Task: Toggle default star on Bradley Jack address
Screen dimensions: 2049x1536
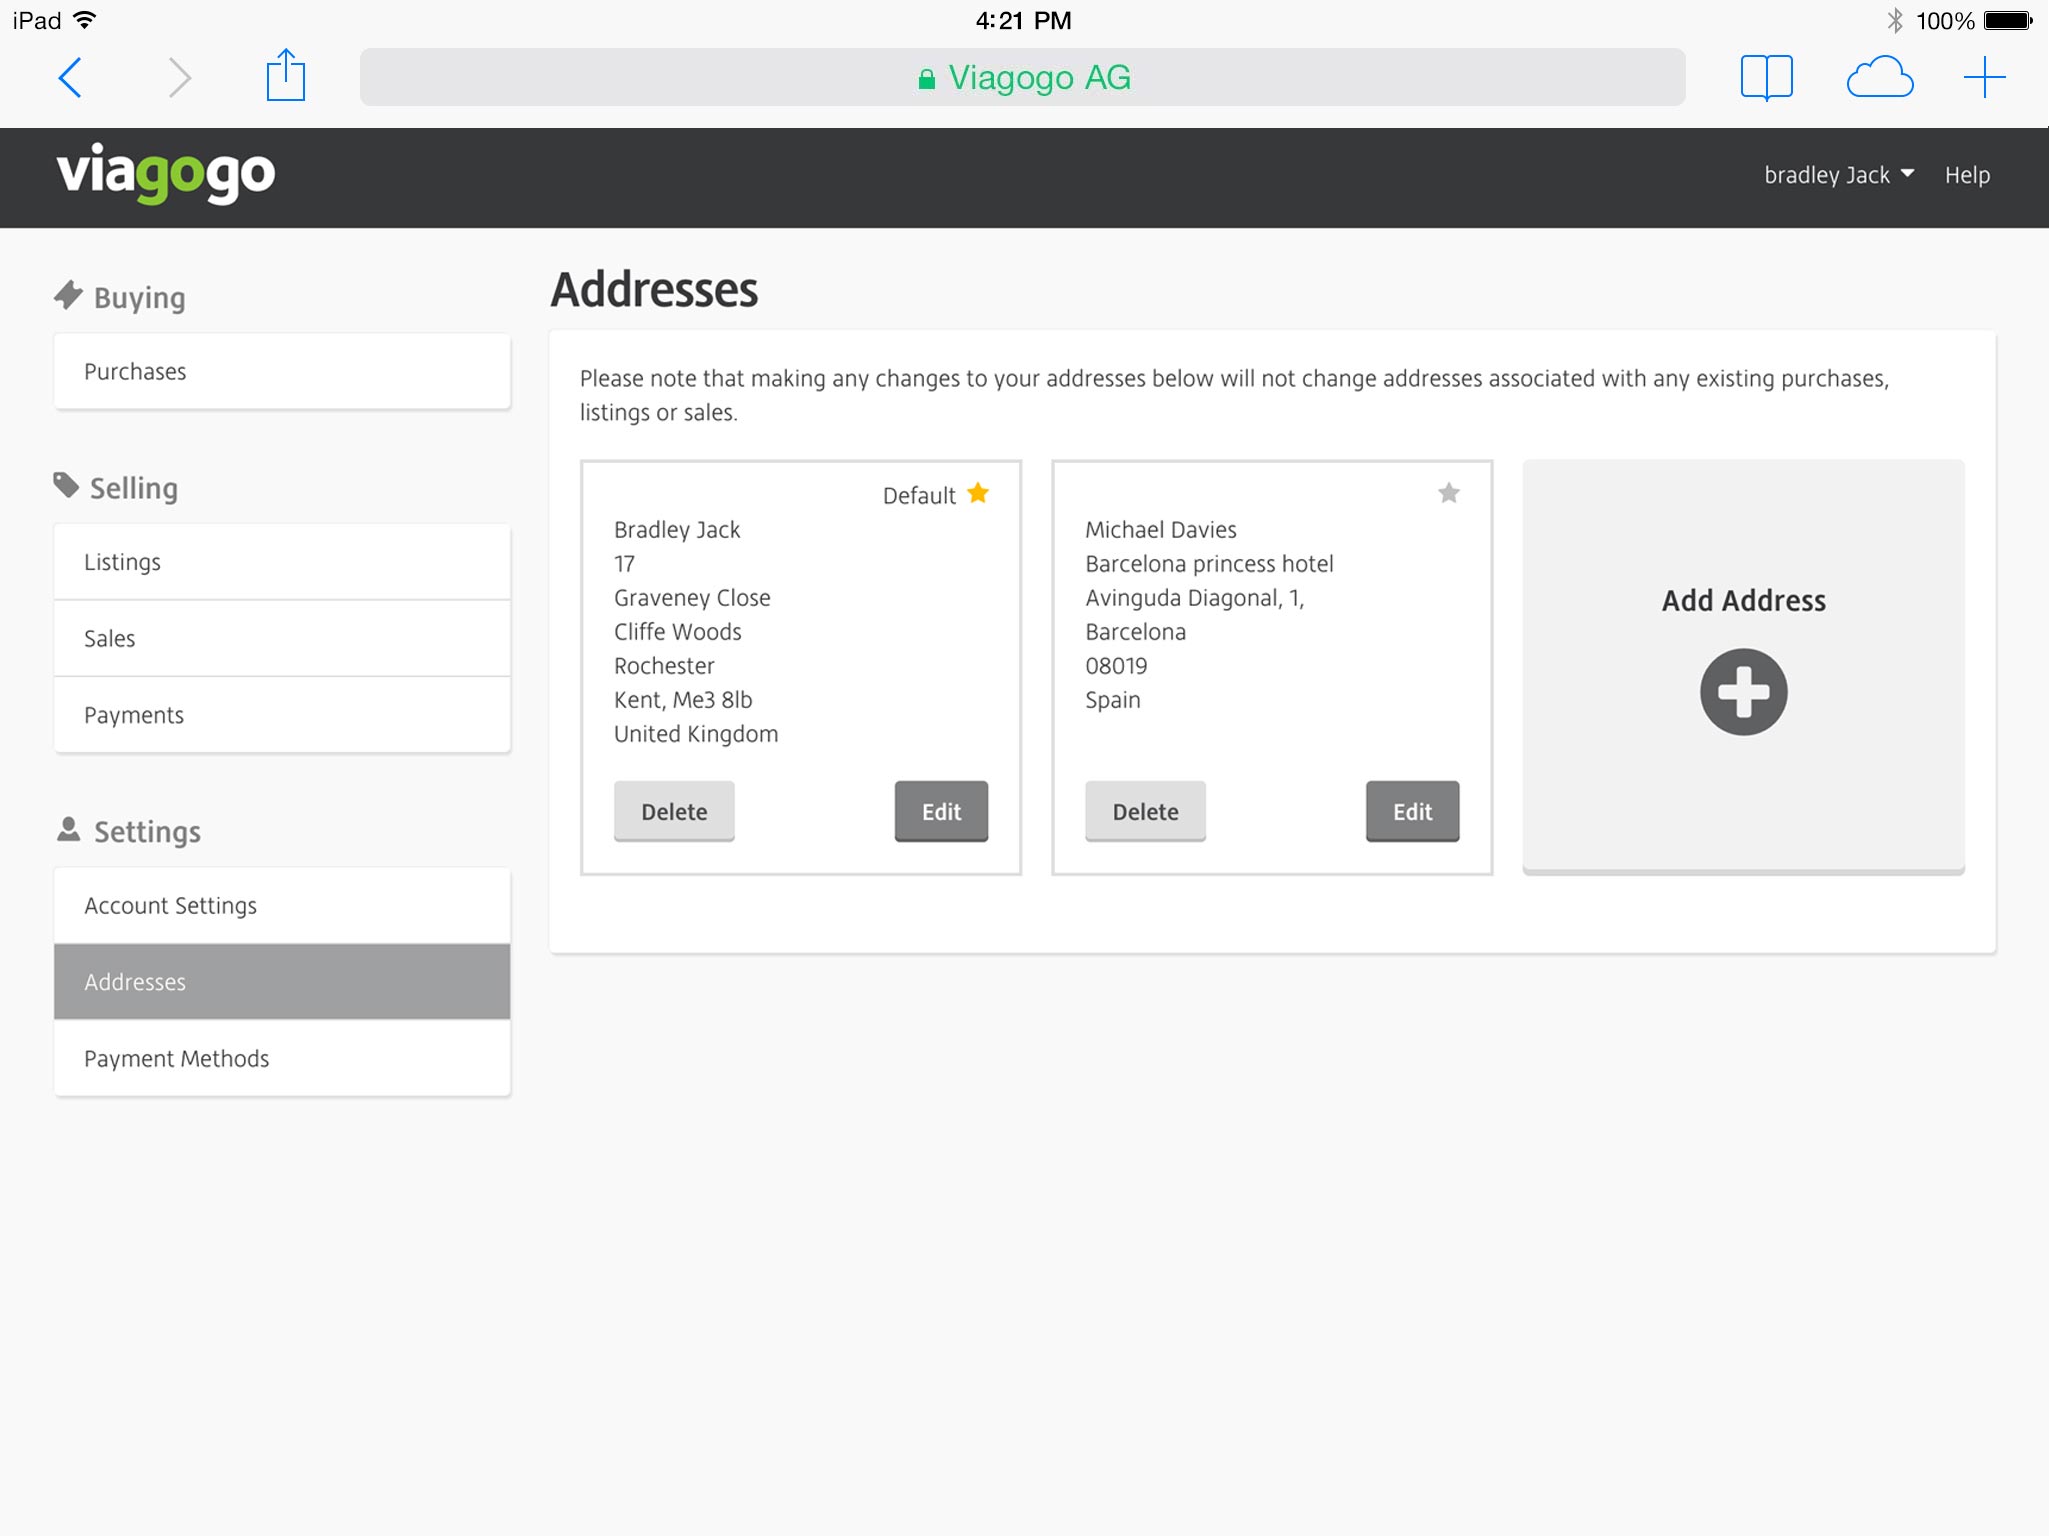Action: tap(978, 493)
